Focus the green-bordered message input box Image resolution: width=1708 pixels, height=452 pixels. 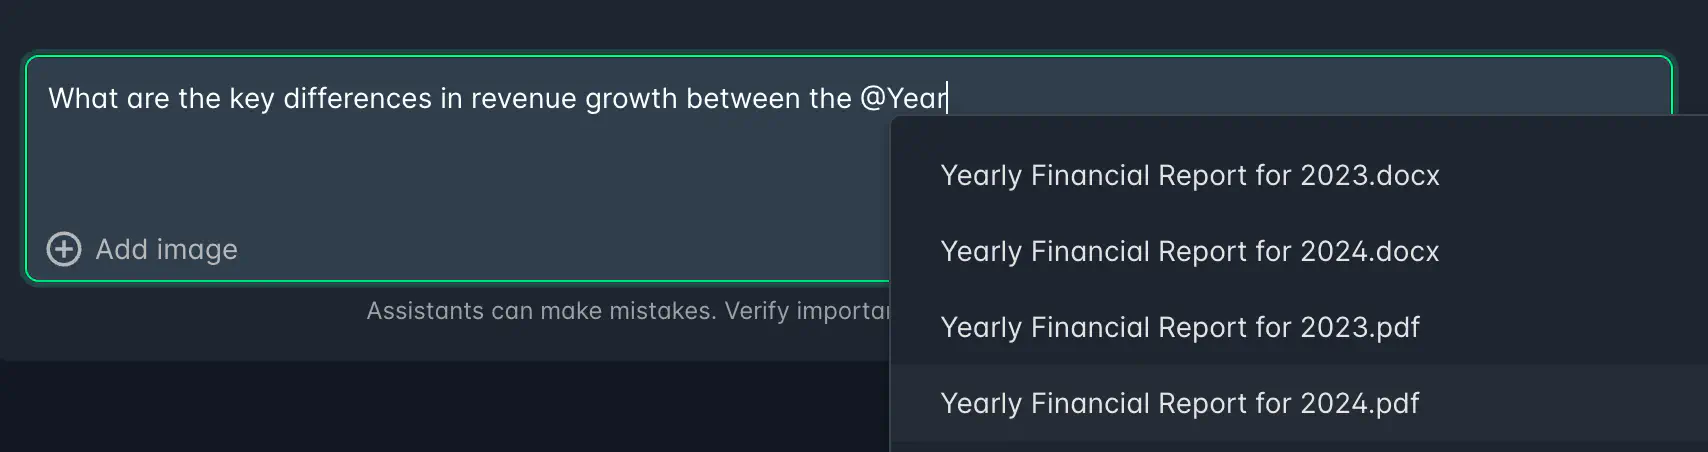(x=458, y=168)
